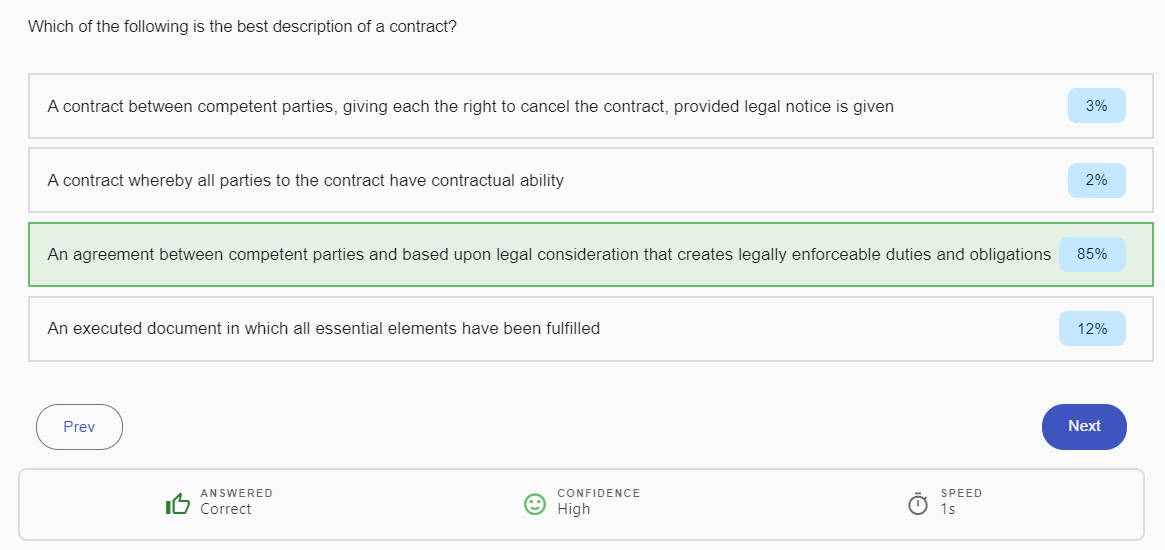
Task: Click the stopwatch Speed icon
Action: tap(918, 504)
